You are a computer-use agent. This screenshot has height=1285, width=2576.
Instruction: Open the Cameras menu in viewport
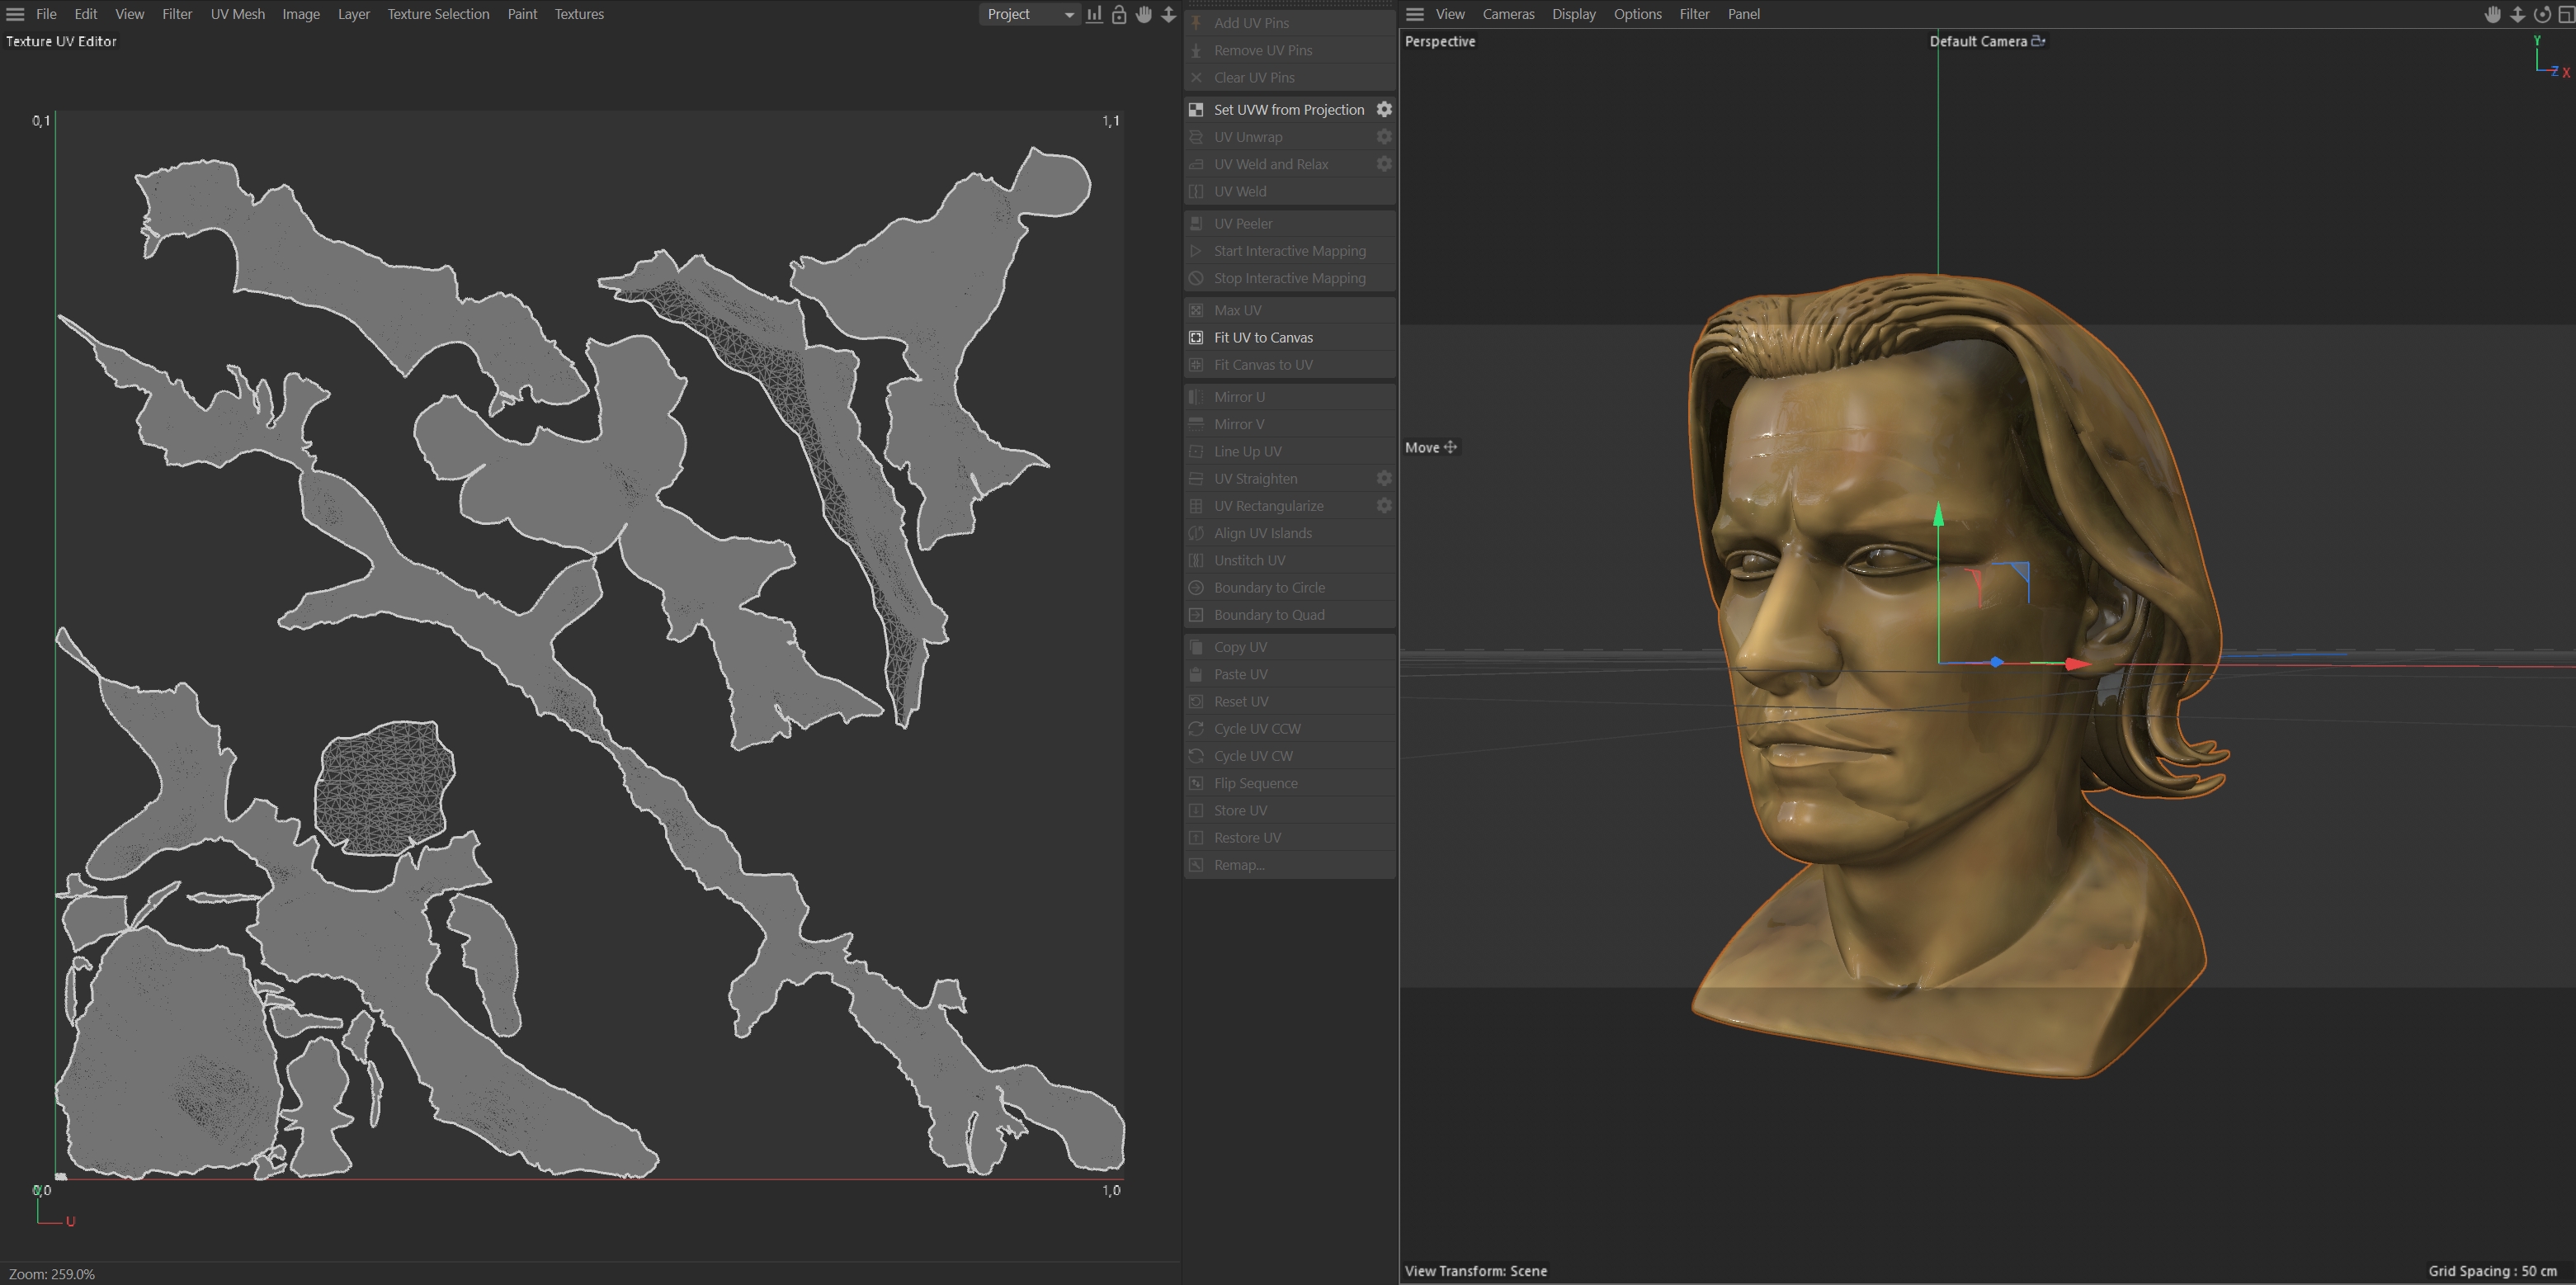pyautogui.click(x=1508, y=14)
